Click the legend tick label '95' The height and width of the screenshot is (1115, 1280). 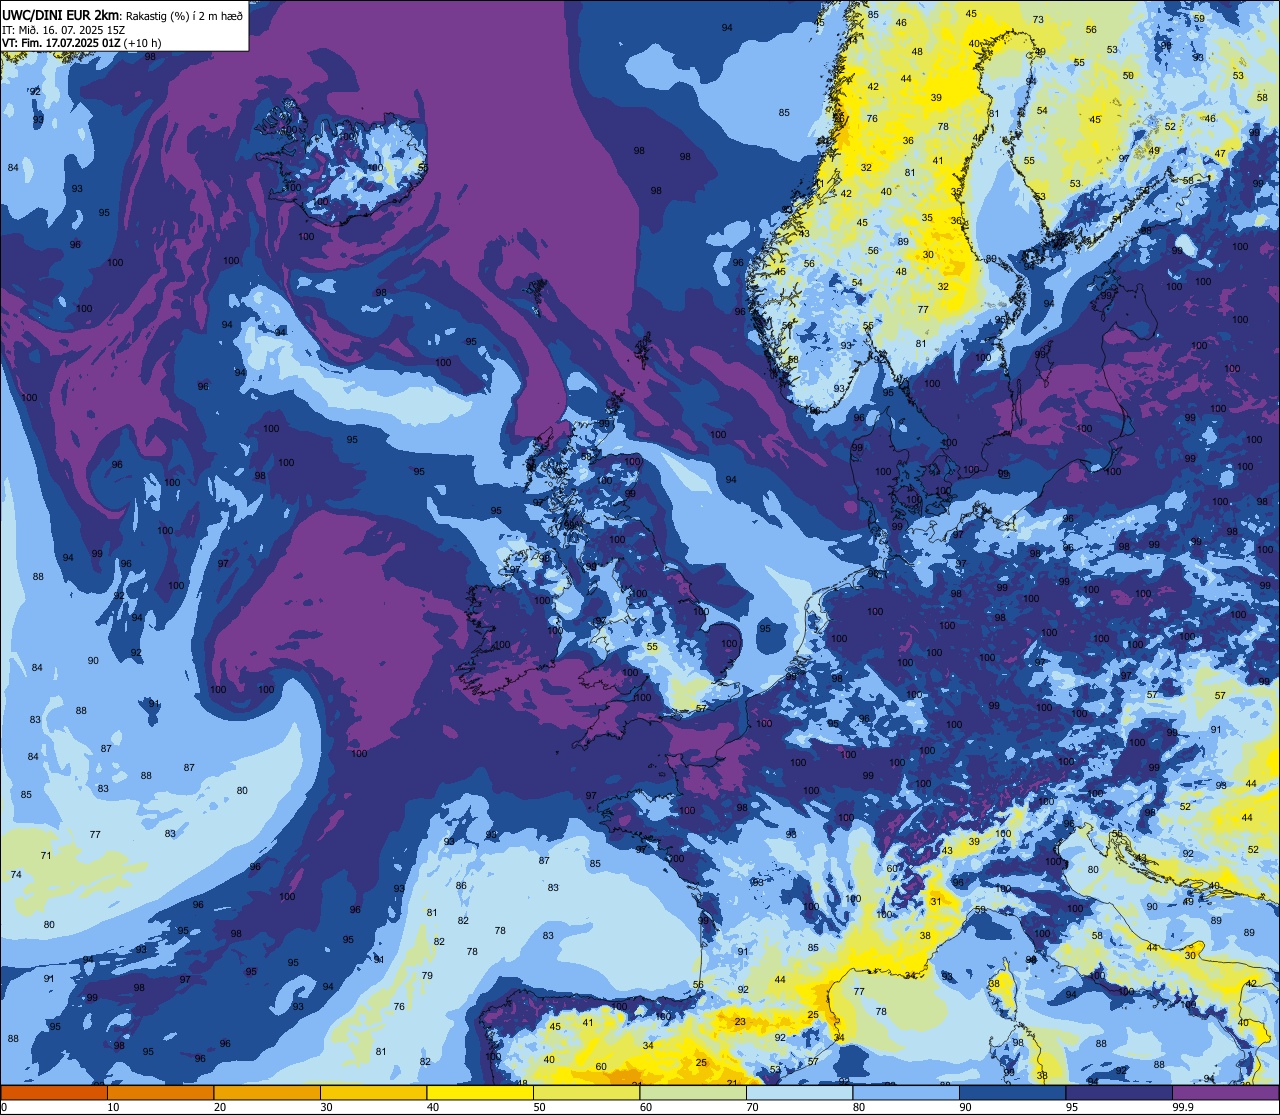click(x=1071, y=1107)
